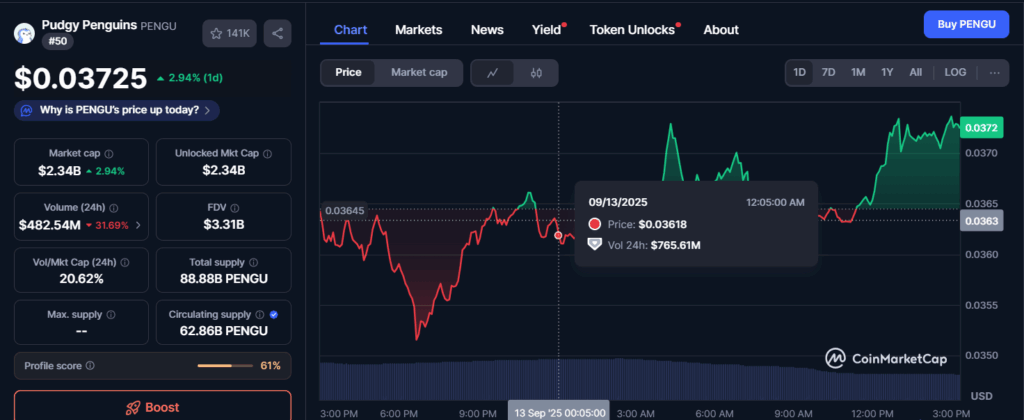Image resolution: width=1024 pixels, height=420 pixels.
Task: Click the Profile score progress bar
Action: click(225, 366)
